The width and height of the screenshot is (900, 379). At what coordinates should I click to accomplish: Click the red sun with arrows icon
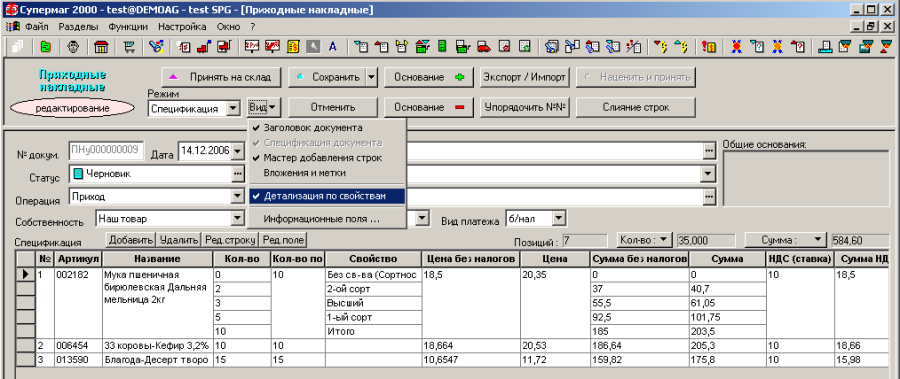[736, 47]
